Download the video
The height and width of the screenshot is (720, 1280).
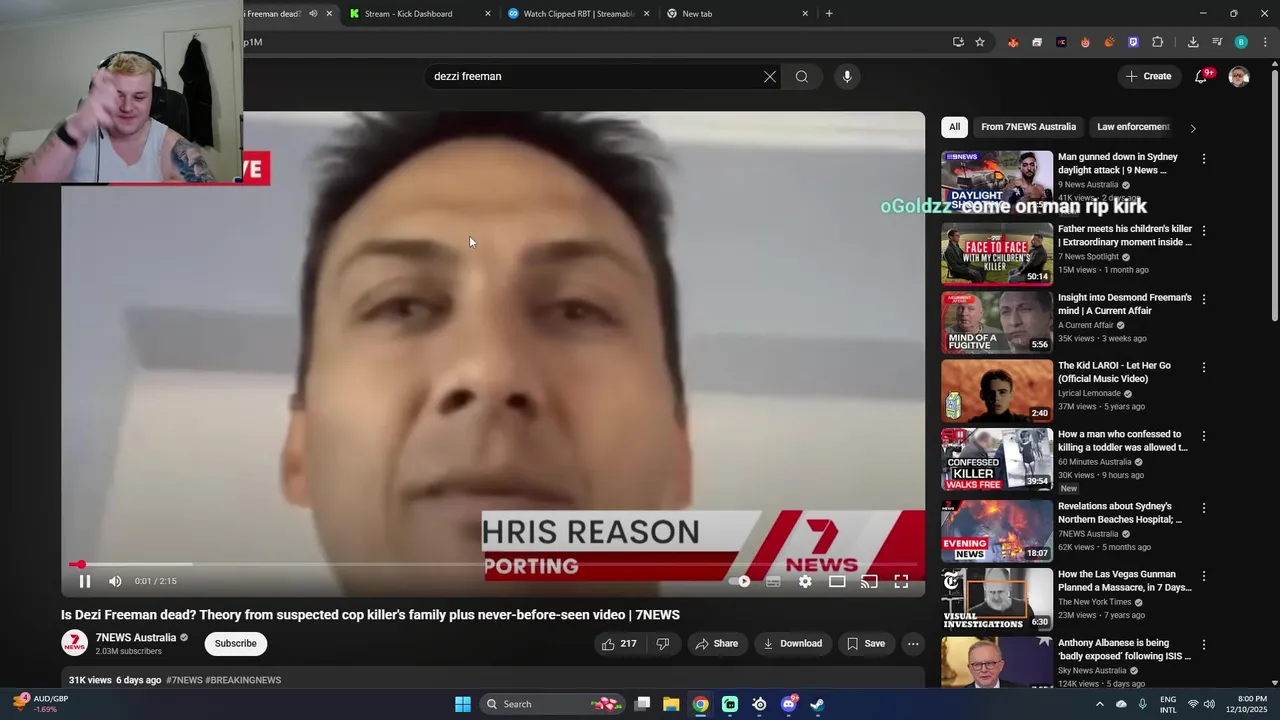(x=792, y=643)
